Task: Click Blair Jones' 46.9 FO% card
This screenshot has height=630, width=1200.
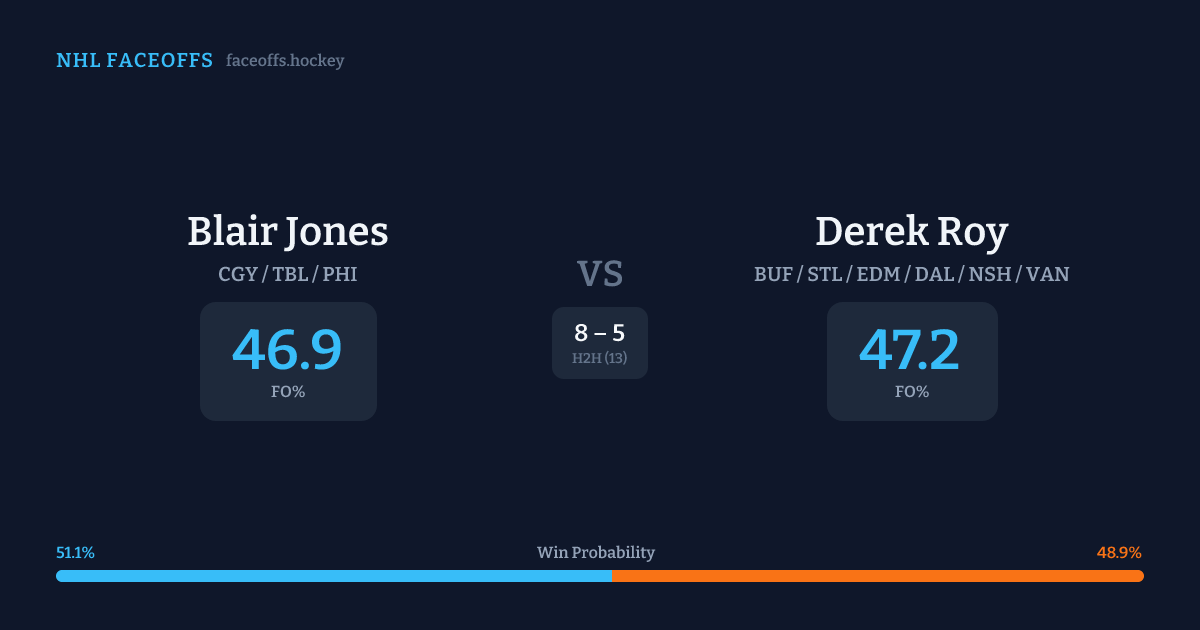Action: pos(288,361)
